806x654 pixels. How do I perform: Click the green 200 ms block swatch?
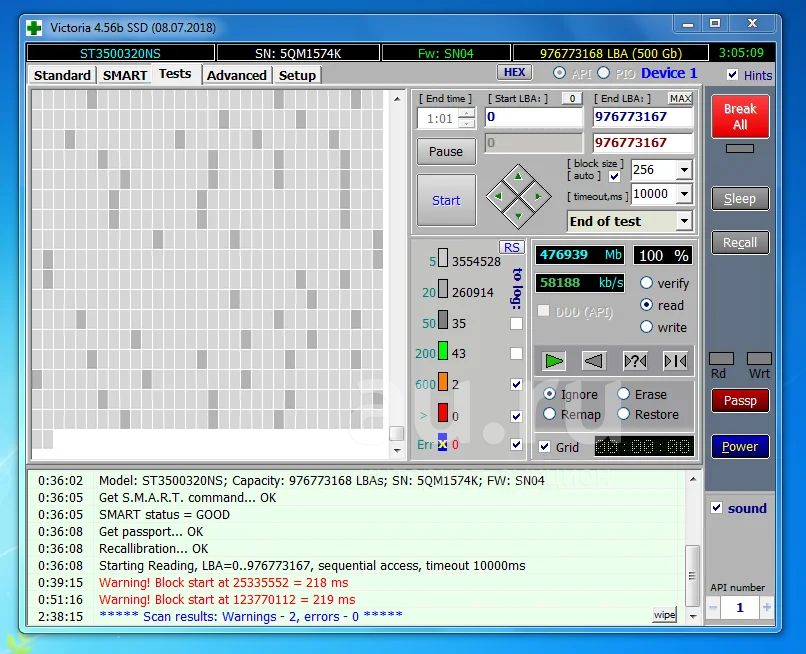(443, 351)
